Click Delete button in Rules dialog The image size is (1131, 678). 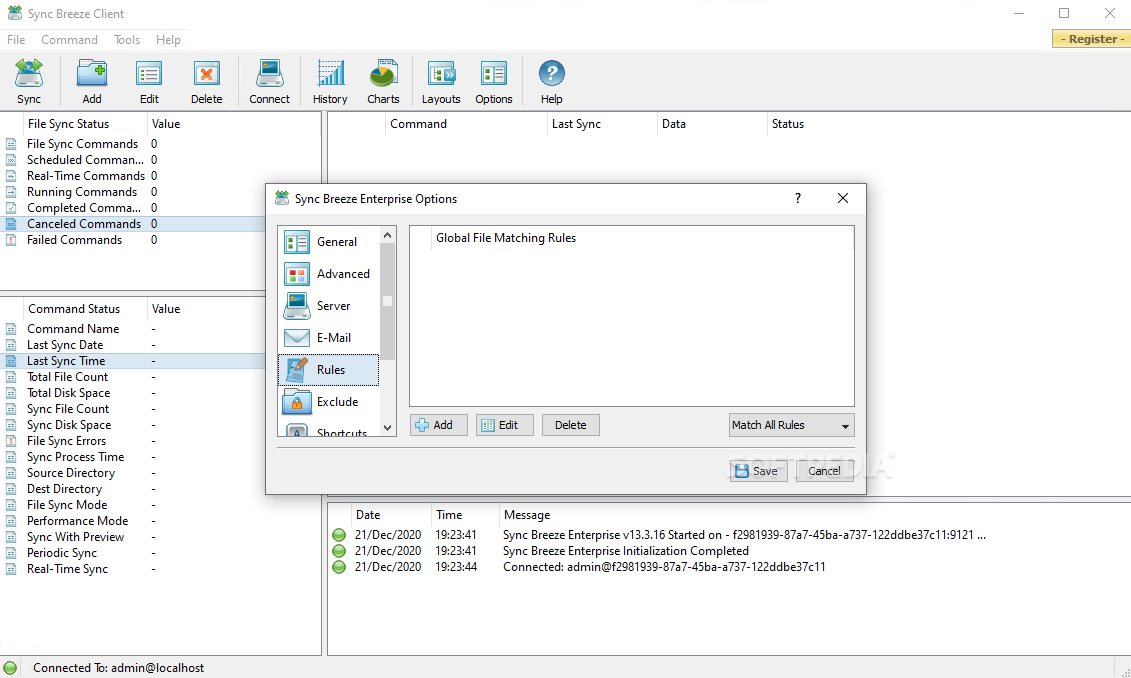[571, 426]
